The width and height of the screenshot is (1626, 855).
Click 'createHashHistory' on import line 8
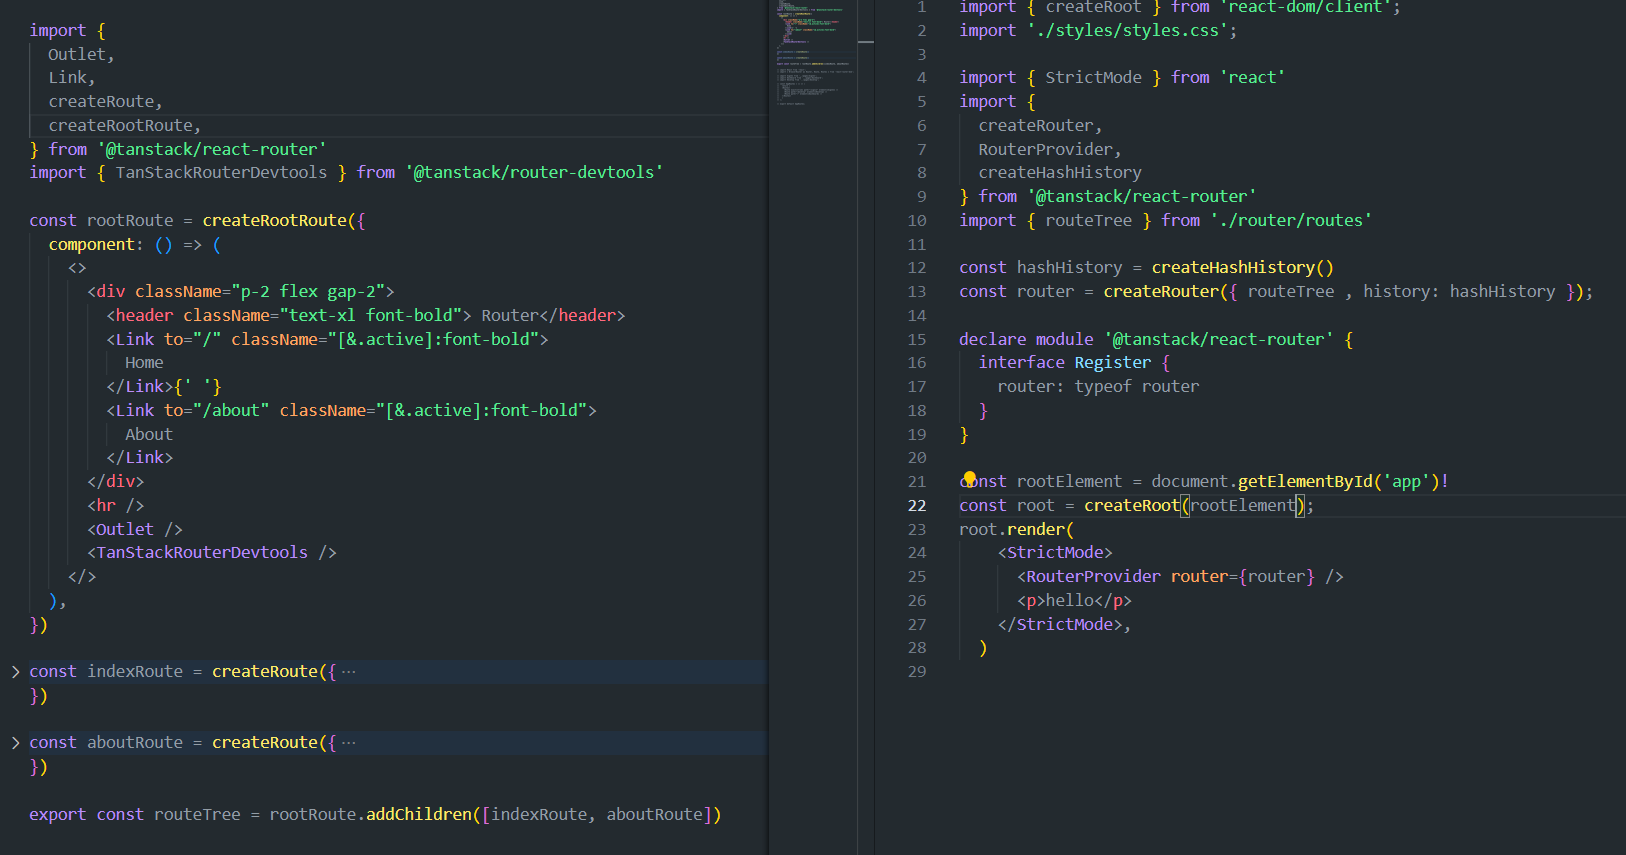[1060, 173]
